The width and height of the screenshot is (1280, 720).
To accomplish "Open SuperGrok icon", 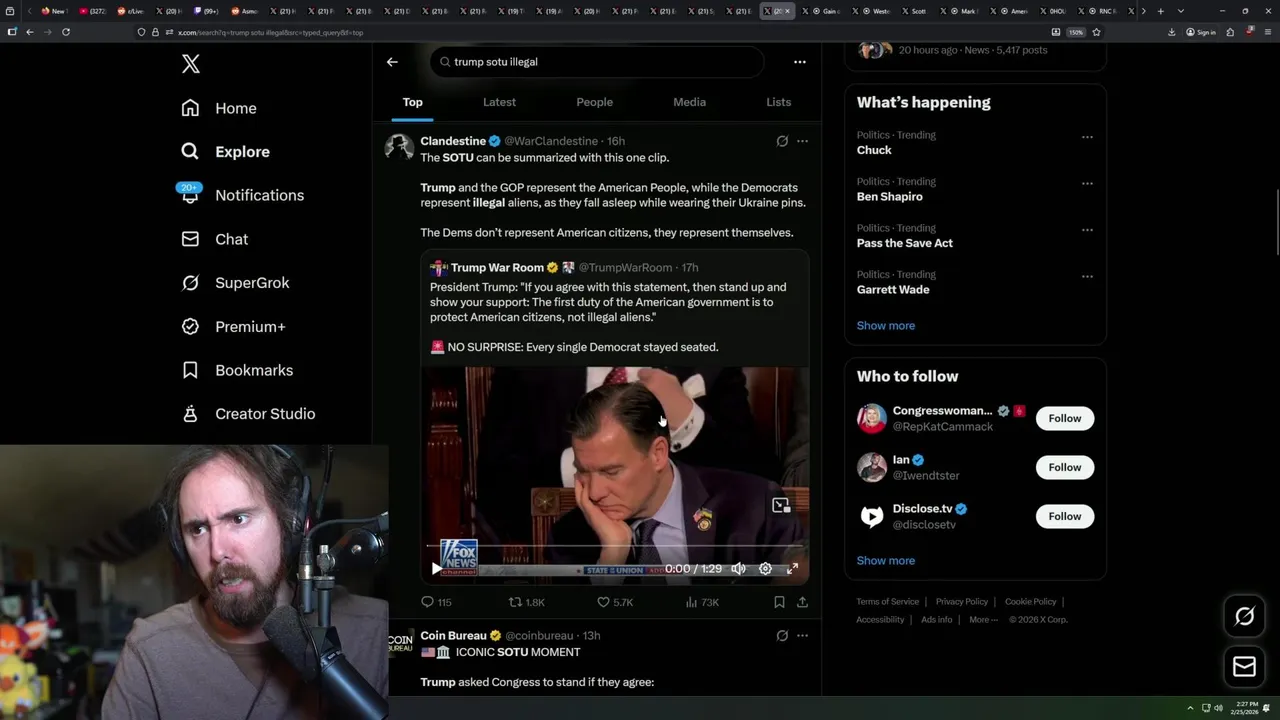I will pos(190,283).
